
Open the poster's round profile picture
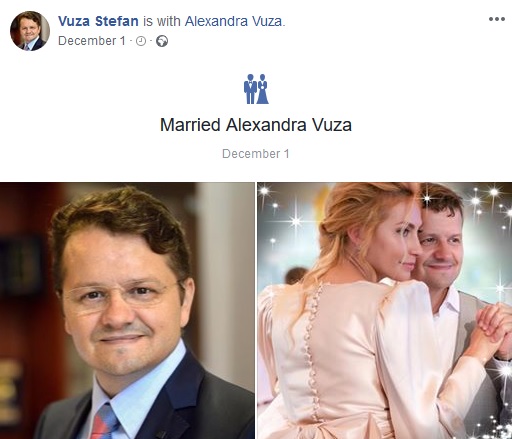point(30,31)
